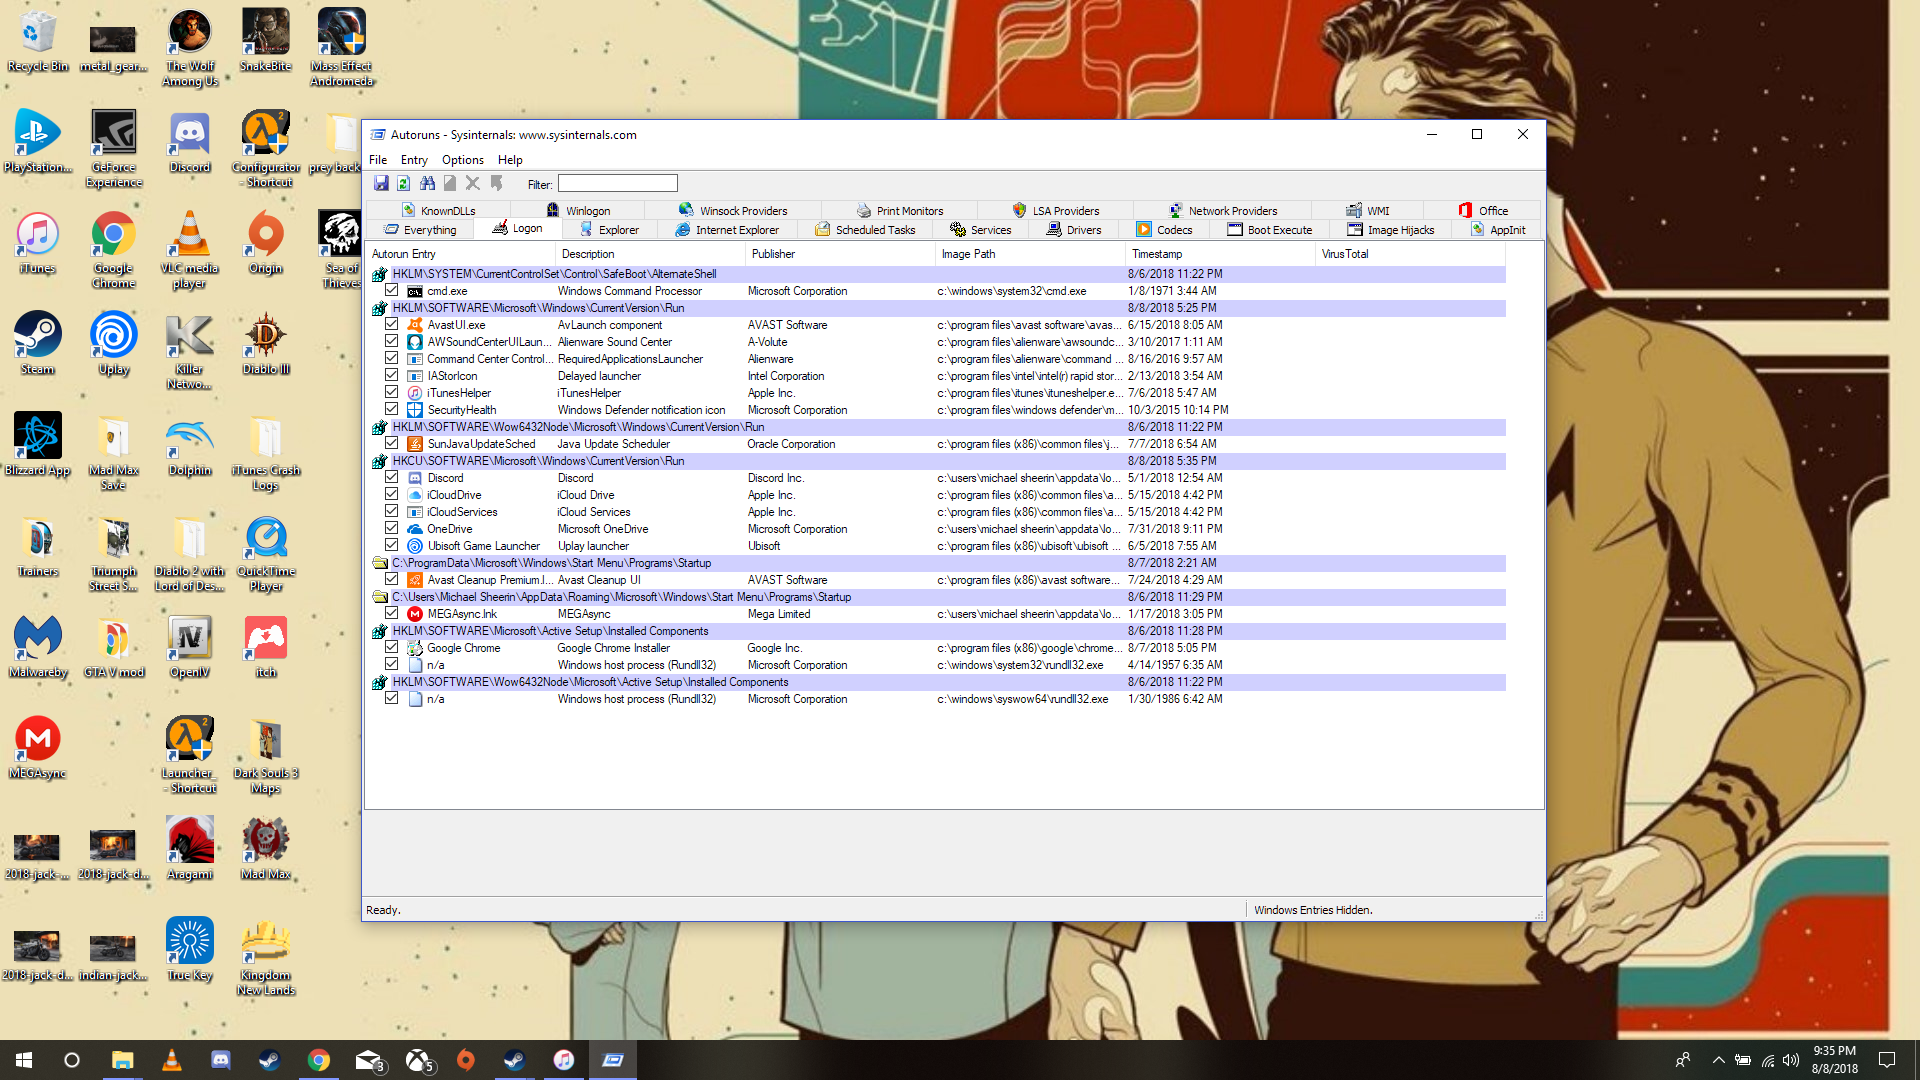This screenshot has width=1920, height=1080.
Task: Click the VirusTotal column header
Action: pos(1410,254)
